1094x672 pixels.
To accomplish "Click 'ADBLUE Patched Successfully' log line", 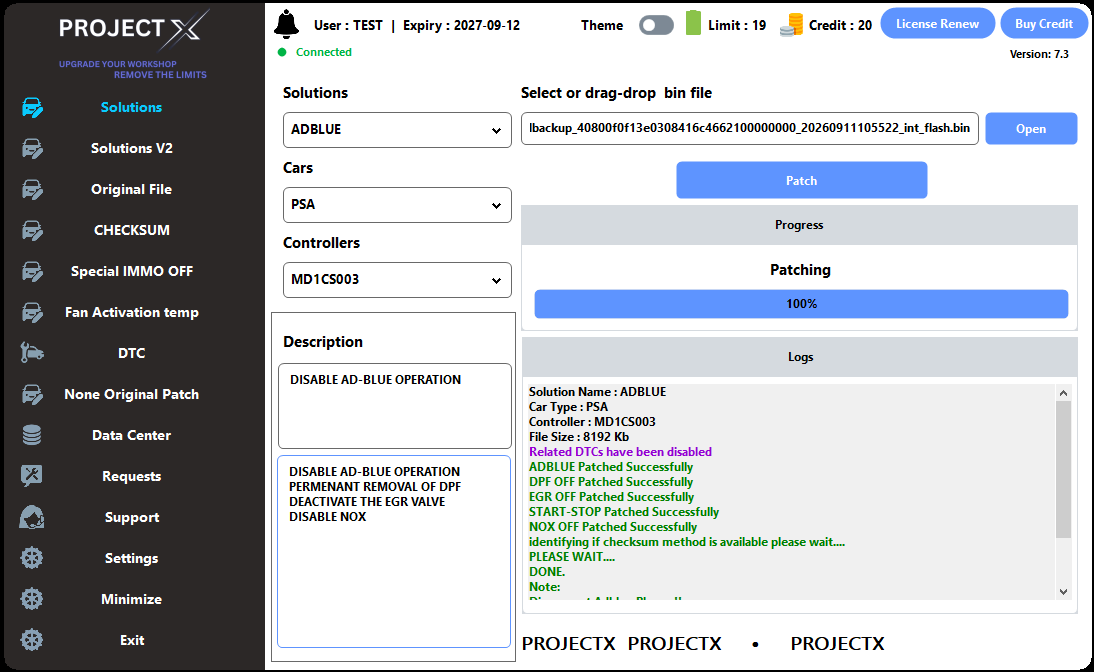I will click(610, 467).
